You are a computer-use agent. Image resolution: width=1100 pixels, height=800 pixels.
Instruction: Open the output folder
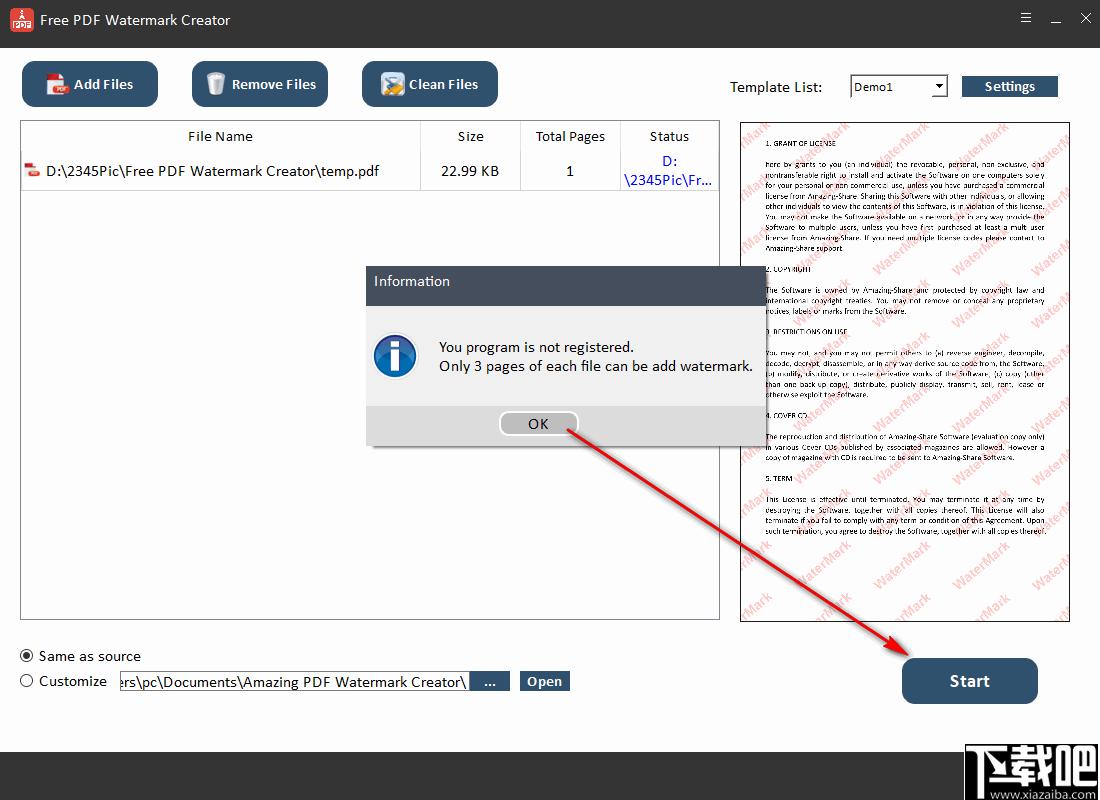tap(544, 681)
